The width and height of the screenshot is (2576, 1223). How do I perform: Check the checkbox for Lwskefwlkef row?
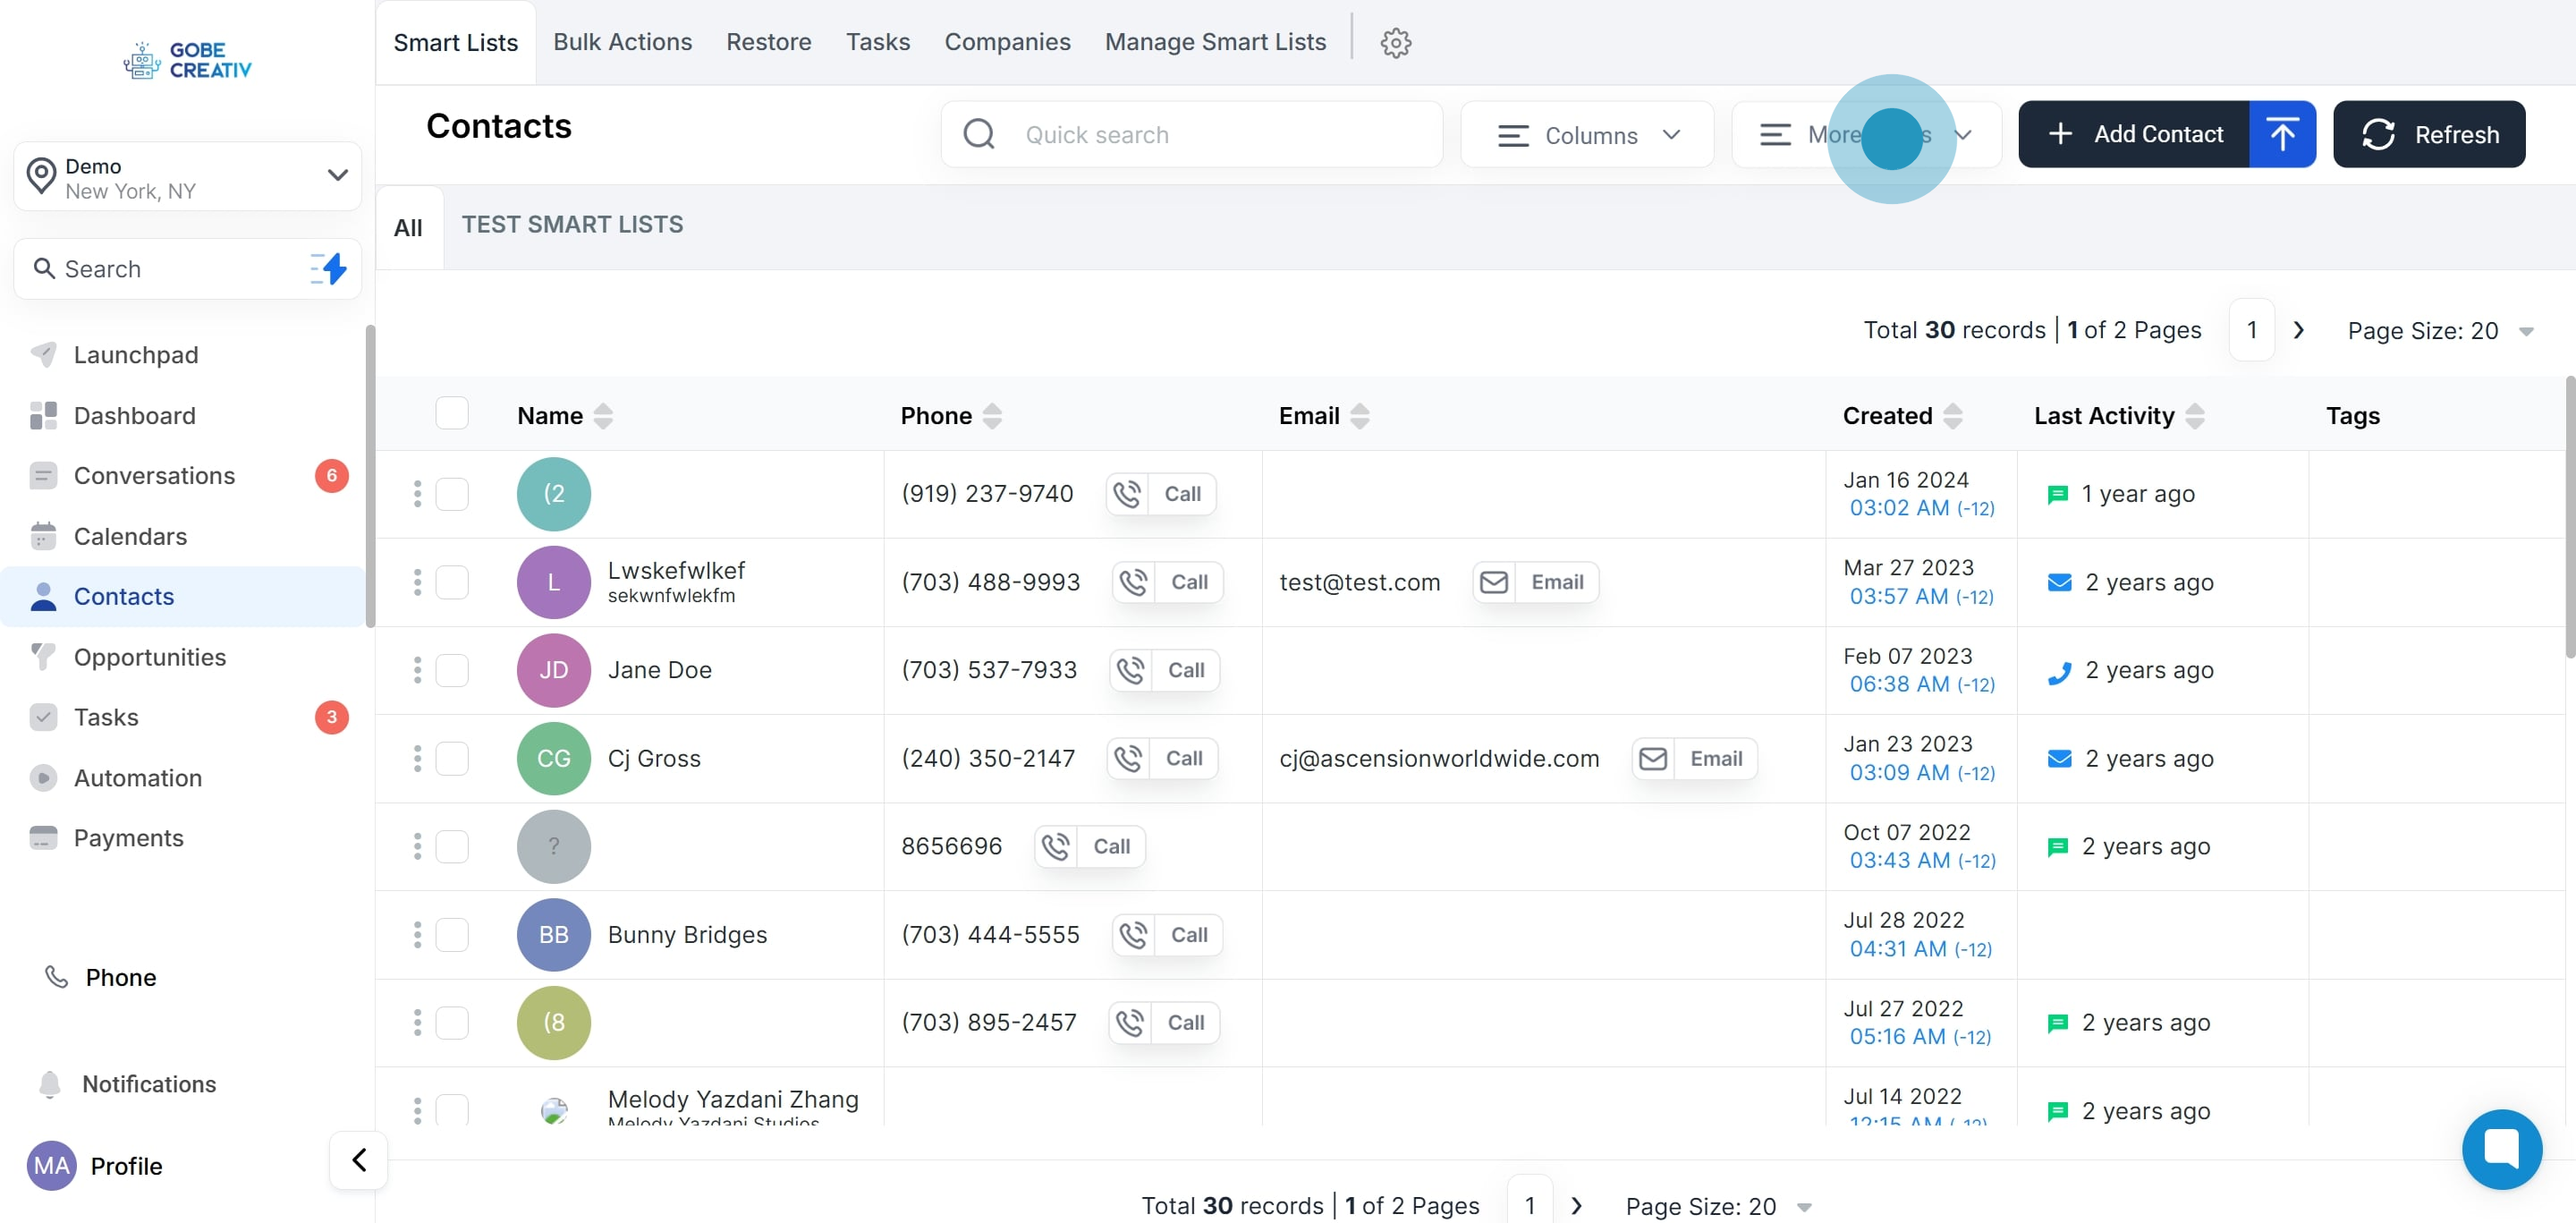pyautogui.click(x=451, y=582)
